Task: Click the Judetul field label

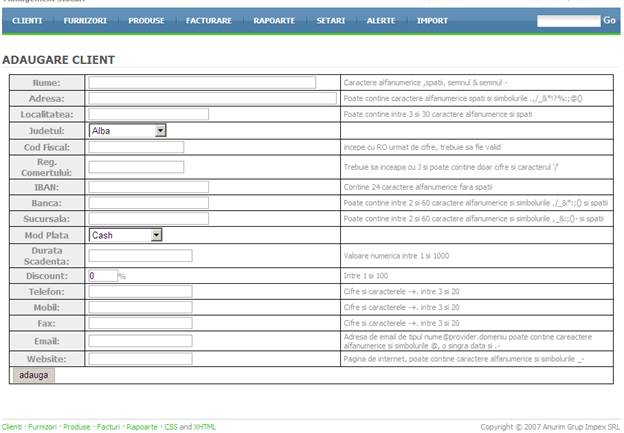Action: click(47, 131)
